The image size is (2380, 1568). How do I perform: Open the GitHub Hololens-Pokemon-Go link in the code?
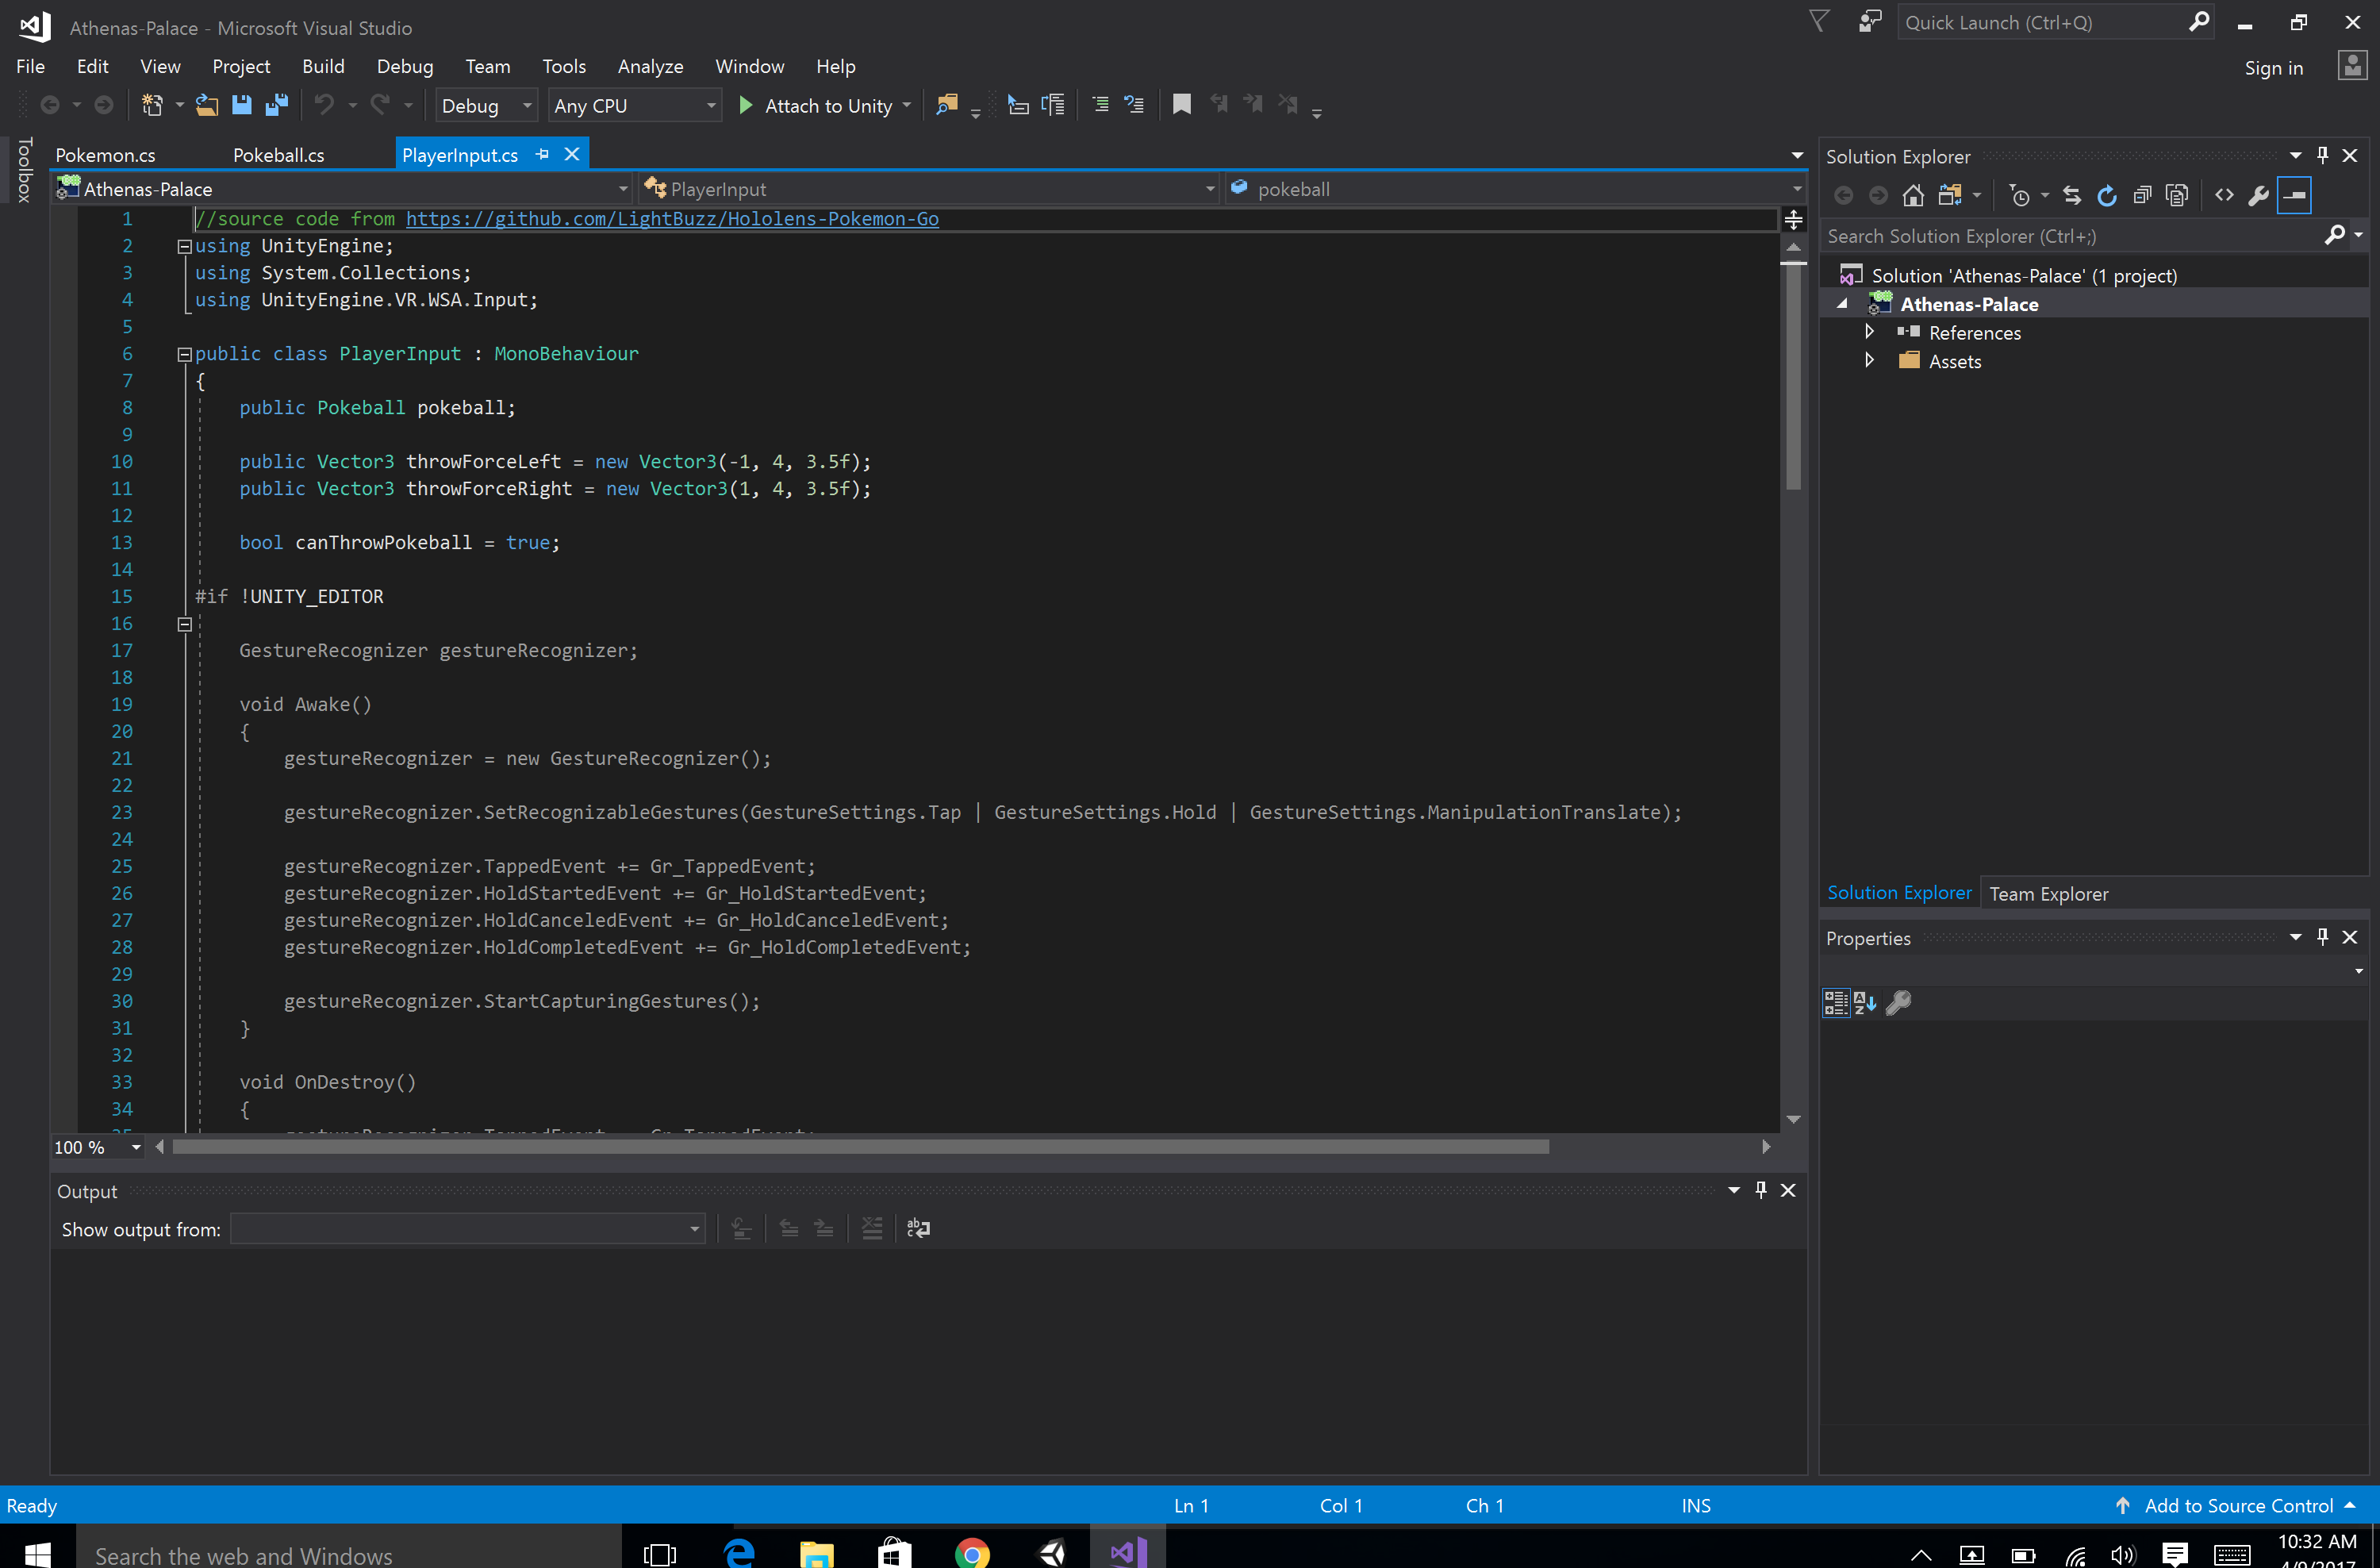click(672, 219)
